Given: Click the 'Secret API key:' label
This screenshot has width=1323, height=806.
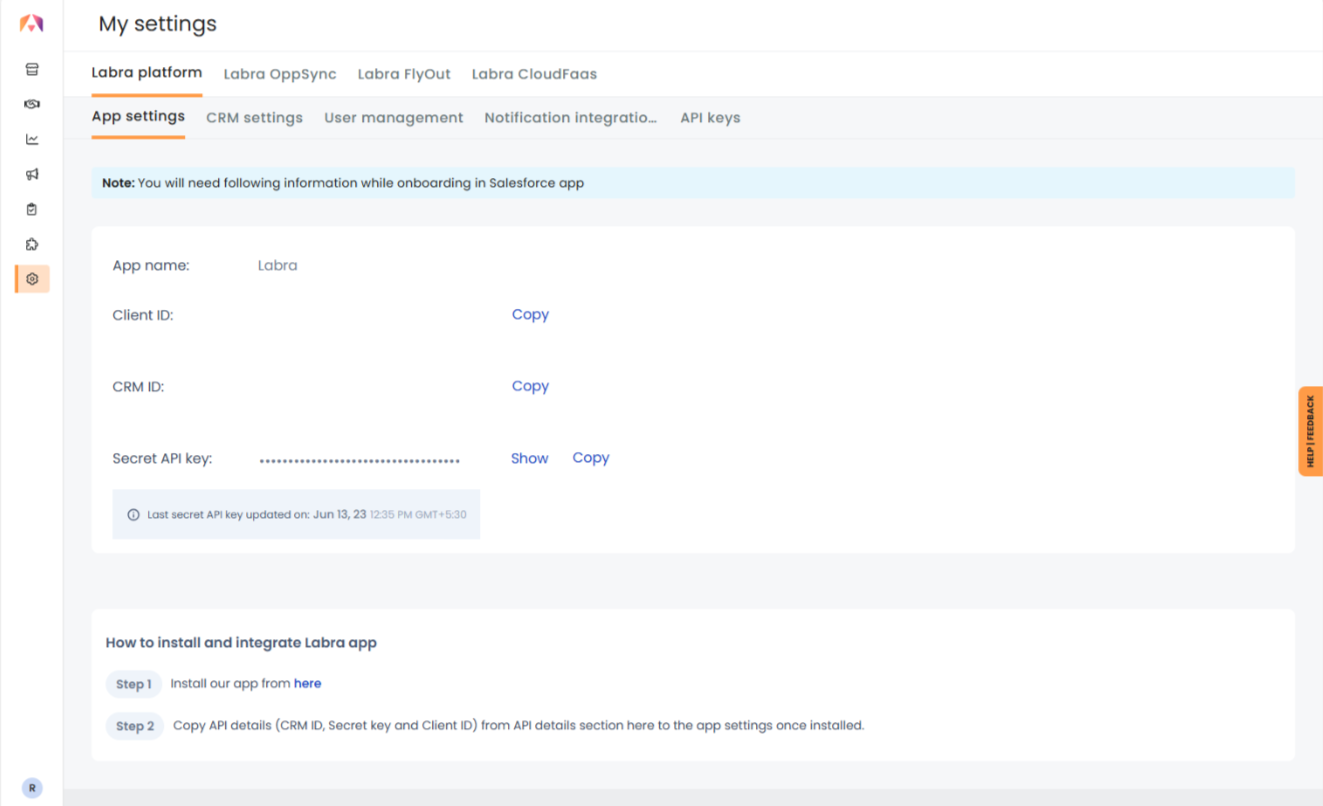Looking at the screenshot, I should [162, 459].
